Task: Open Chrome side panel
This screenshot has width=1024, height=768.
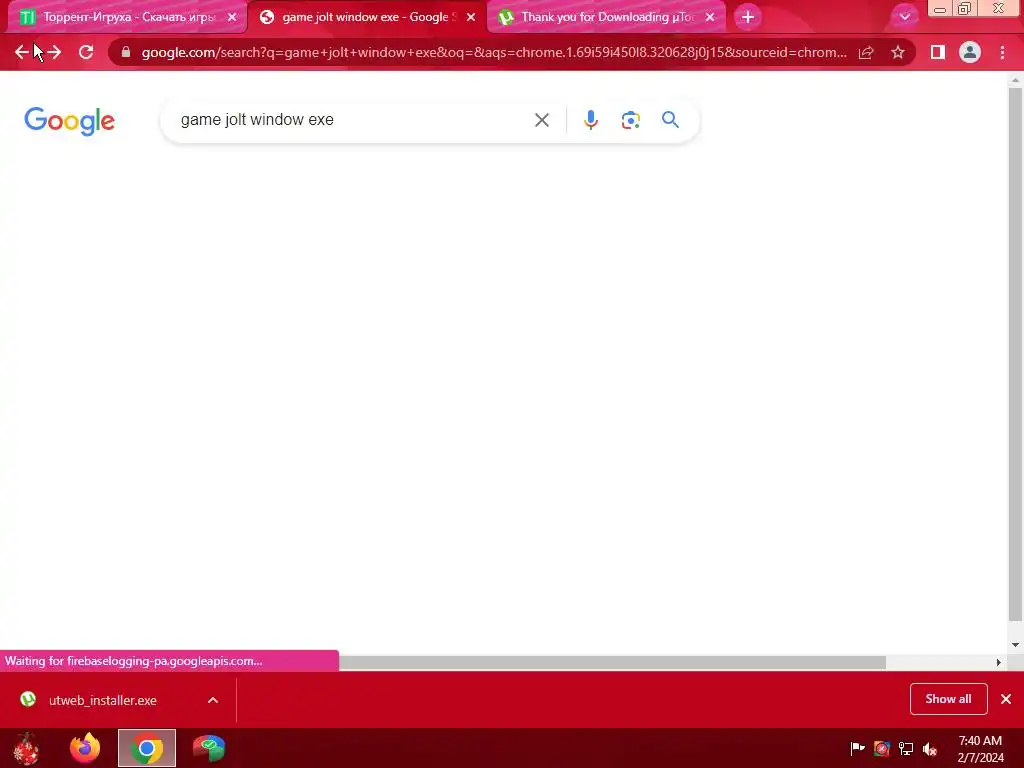Action: coord(938,52)
